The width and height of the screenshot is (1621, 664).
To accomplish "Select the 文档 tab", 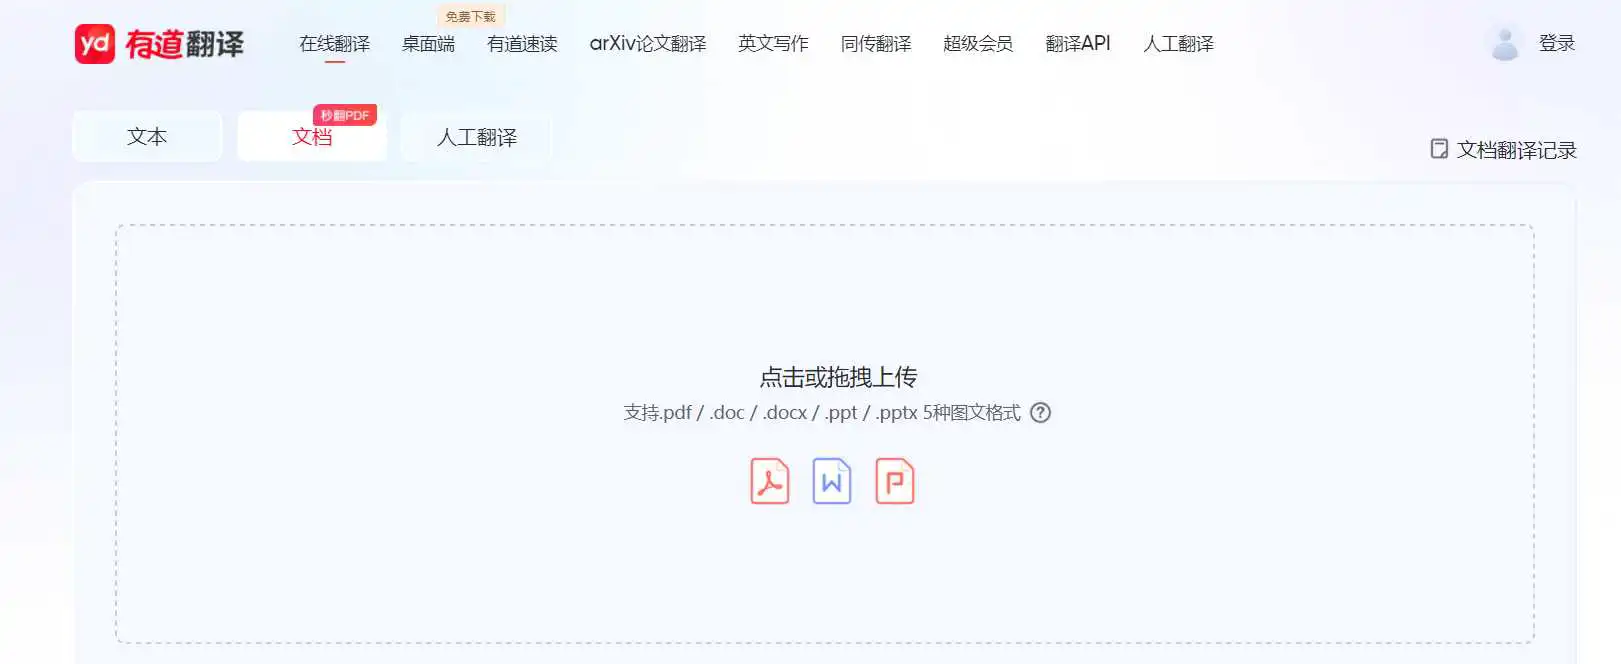I will [x=312, y=136].
